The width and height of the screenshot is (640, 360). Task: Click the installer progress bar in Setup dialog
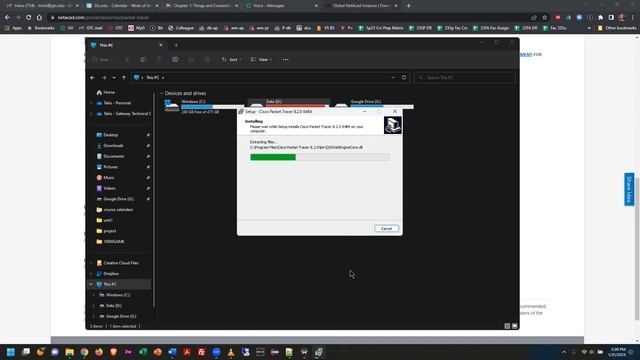click(320, 157)
